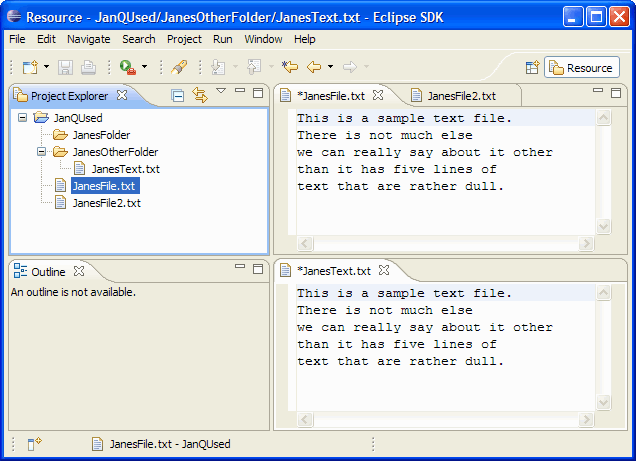Click the New wizard toolbar icon

[x=30, y=67]
